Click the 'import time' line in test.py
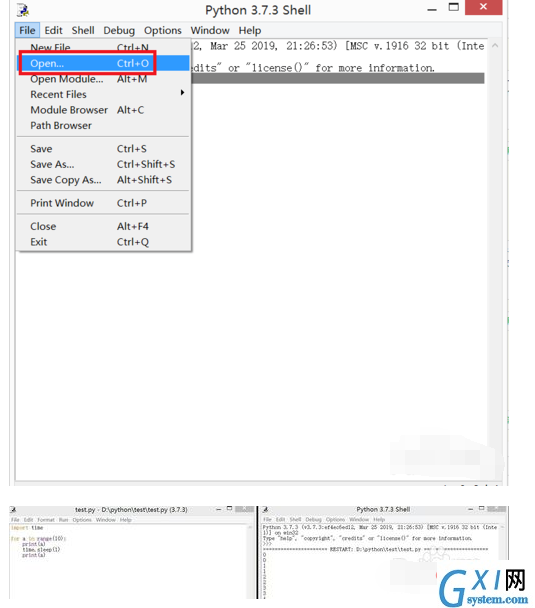Screen dimensions: 535x608 (x=27, y=528)
